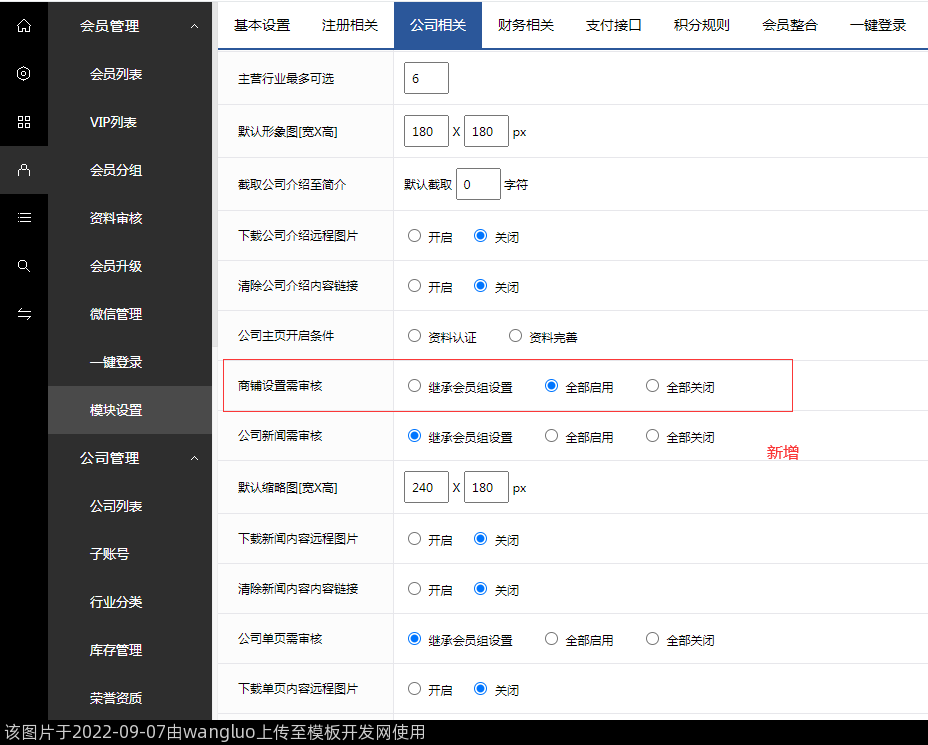Open the hexagon settings icon
Image resolution: width=928 pixels, height=745 pixels.
tap(24, 74)
